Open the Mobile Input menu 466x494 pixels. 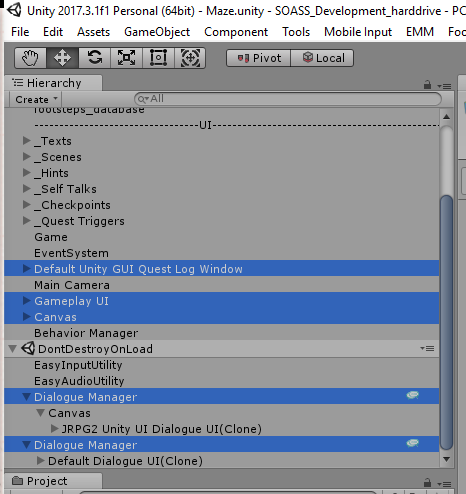[x=358, y=32]
